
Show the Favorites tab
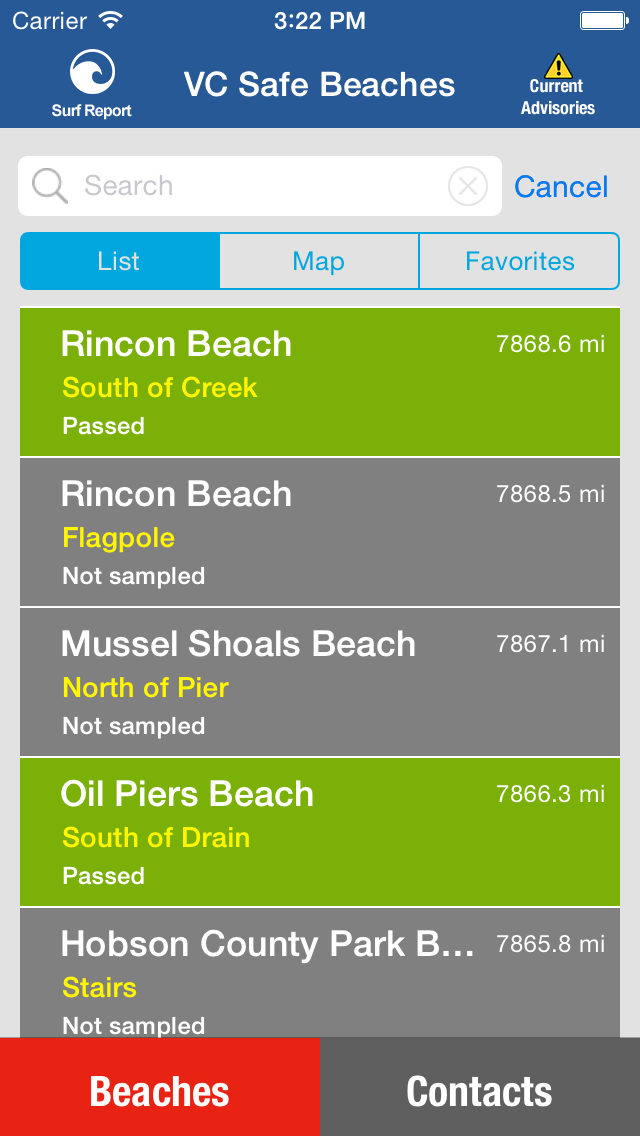tap(519, 261)
